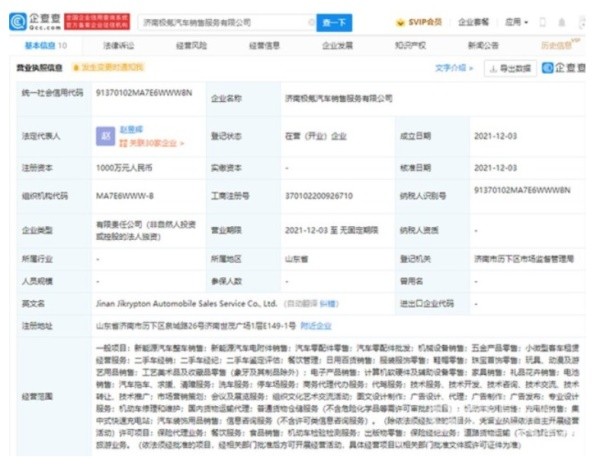Open the 历史信息 VIP tab

point(560,45)
